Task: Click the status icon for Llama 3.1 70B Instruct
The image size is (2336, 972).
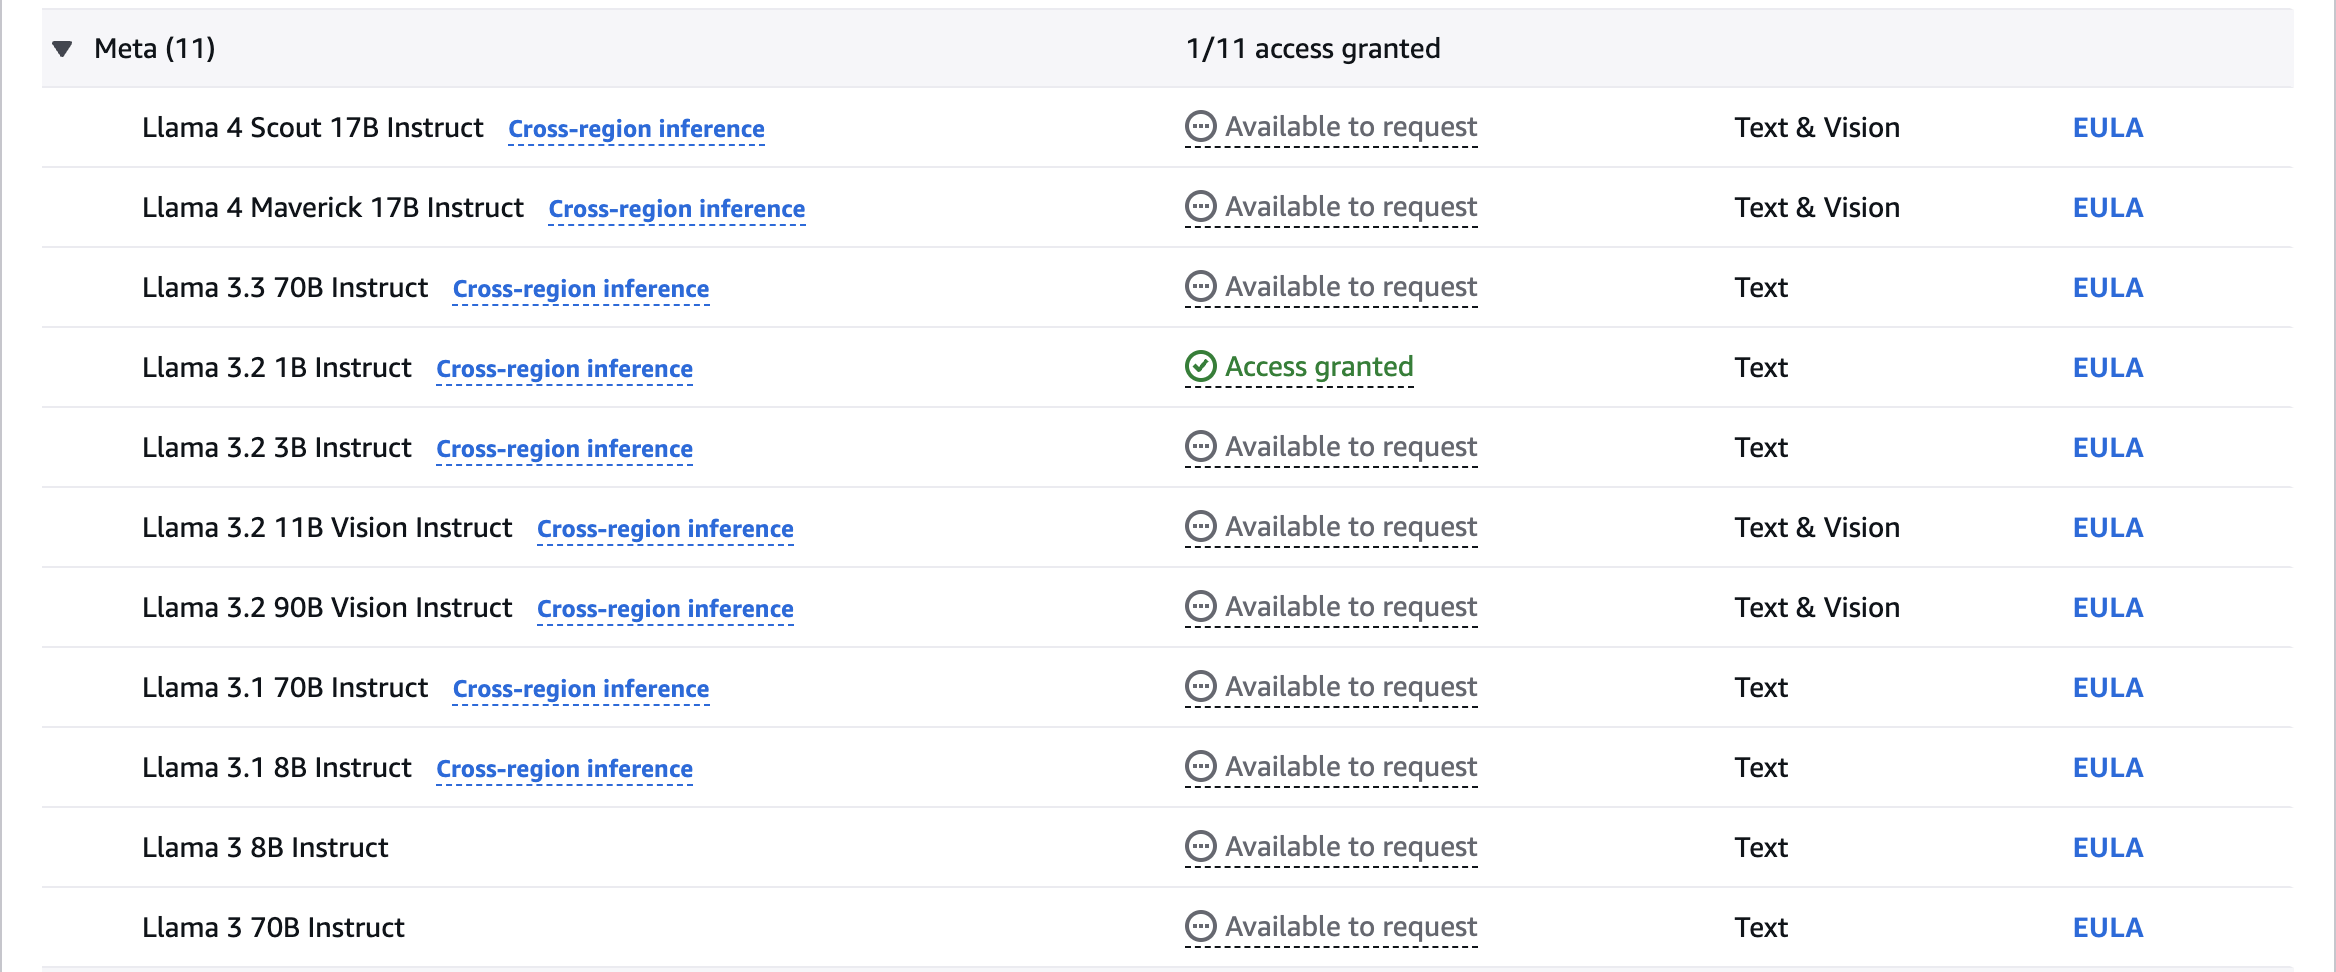Action: point(1200,687)
